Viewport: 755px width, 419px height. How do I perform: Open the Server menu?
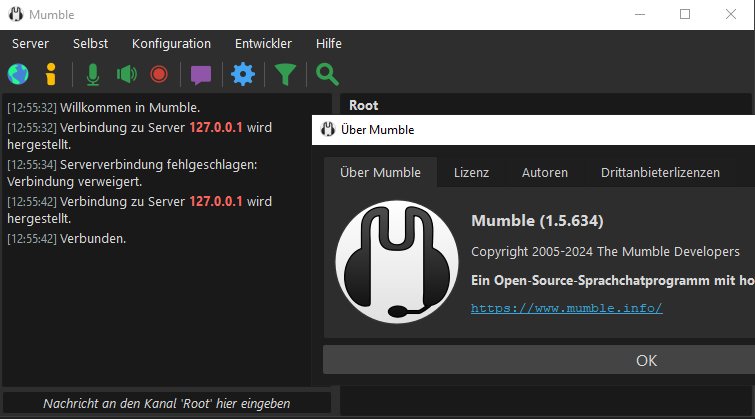(x=30, y=44)
